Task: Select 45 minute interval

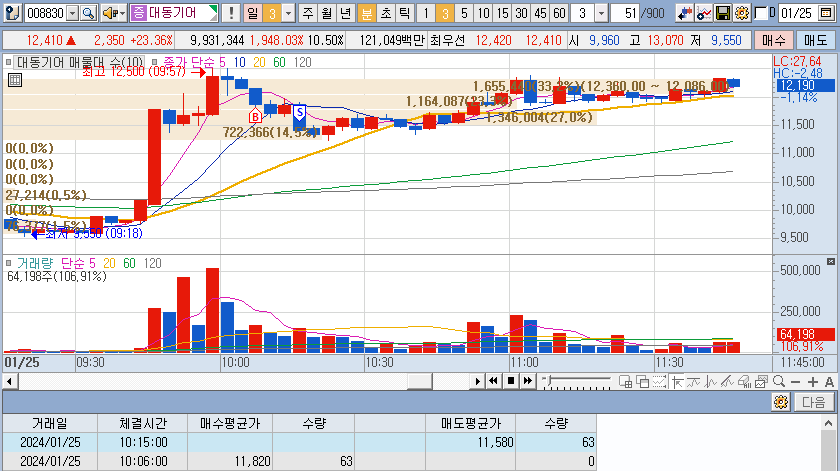Action: 541,13
